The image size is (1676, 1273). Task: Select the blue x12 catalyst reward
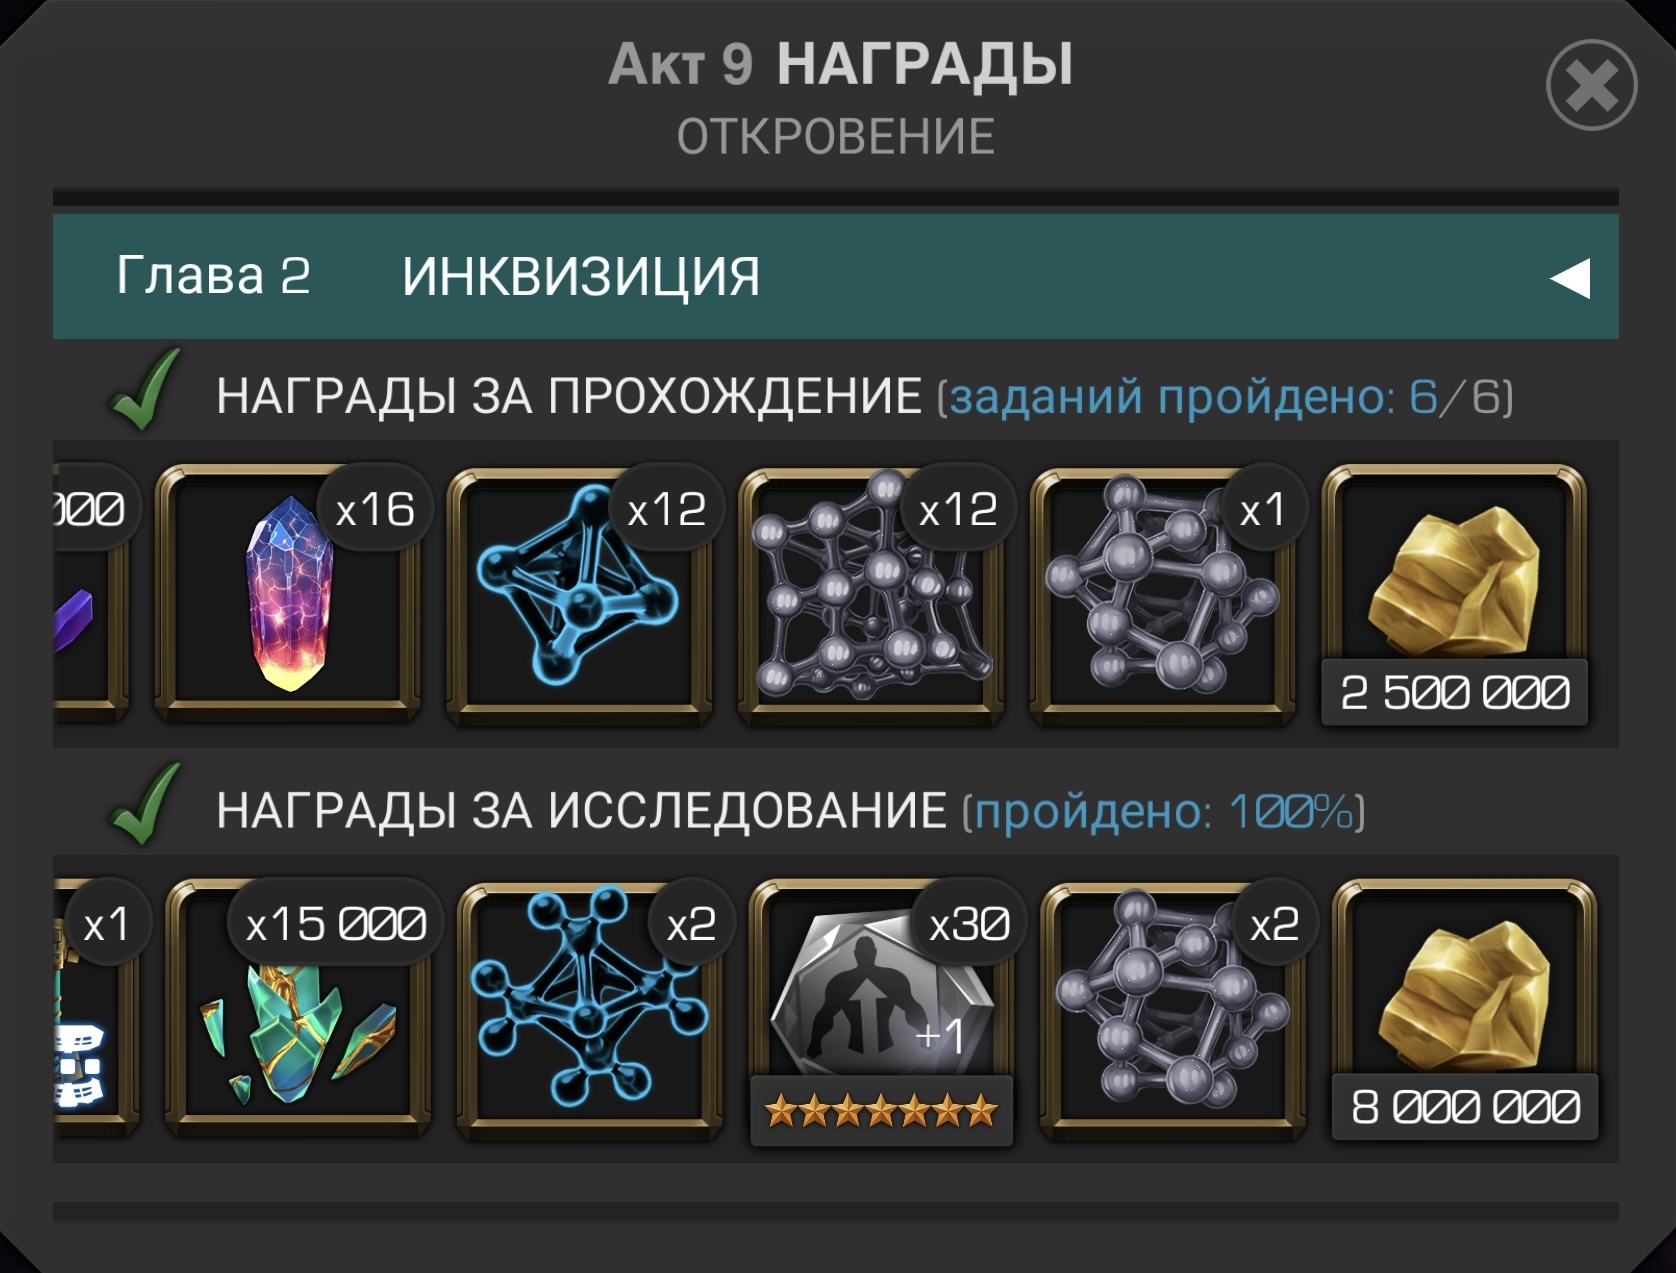pyautogui.click(x=580, y=594)
